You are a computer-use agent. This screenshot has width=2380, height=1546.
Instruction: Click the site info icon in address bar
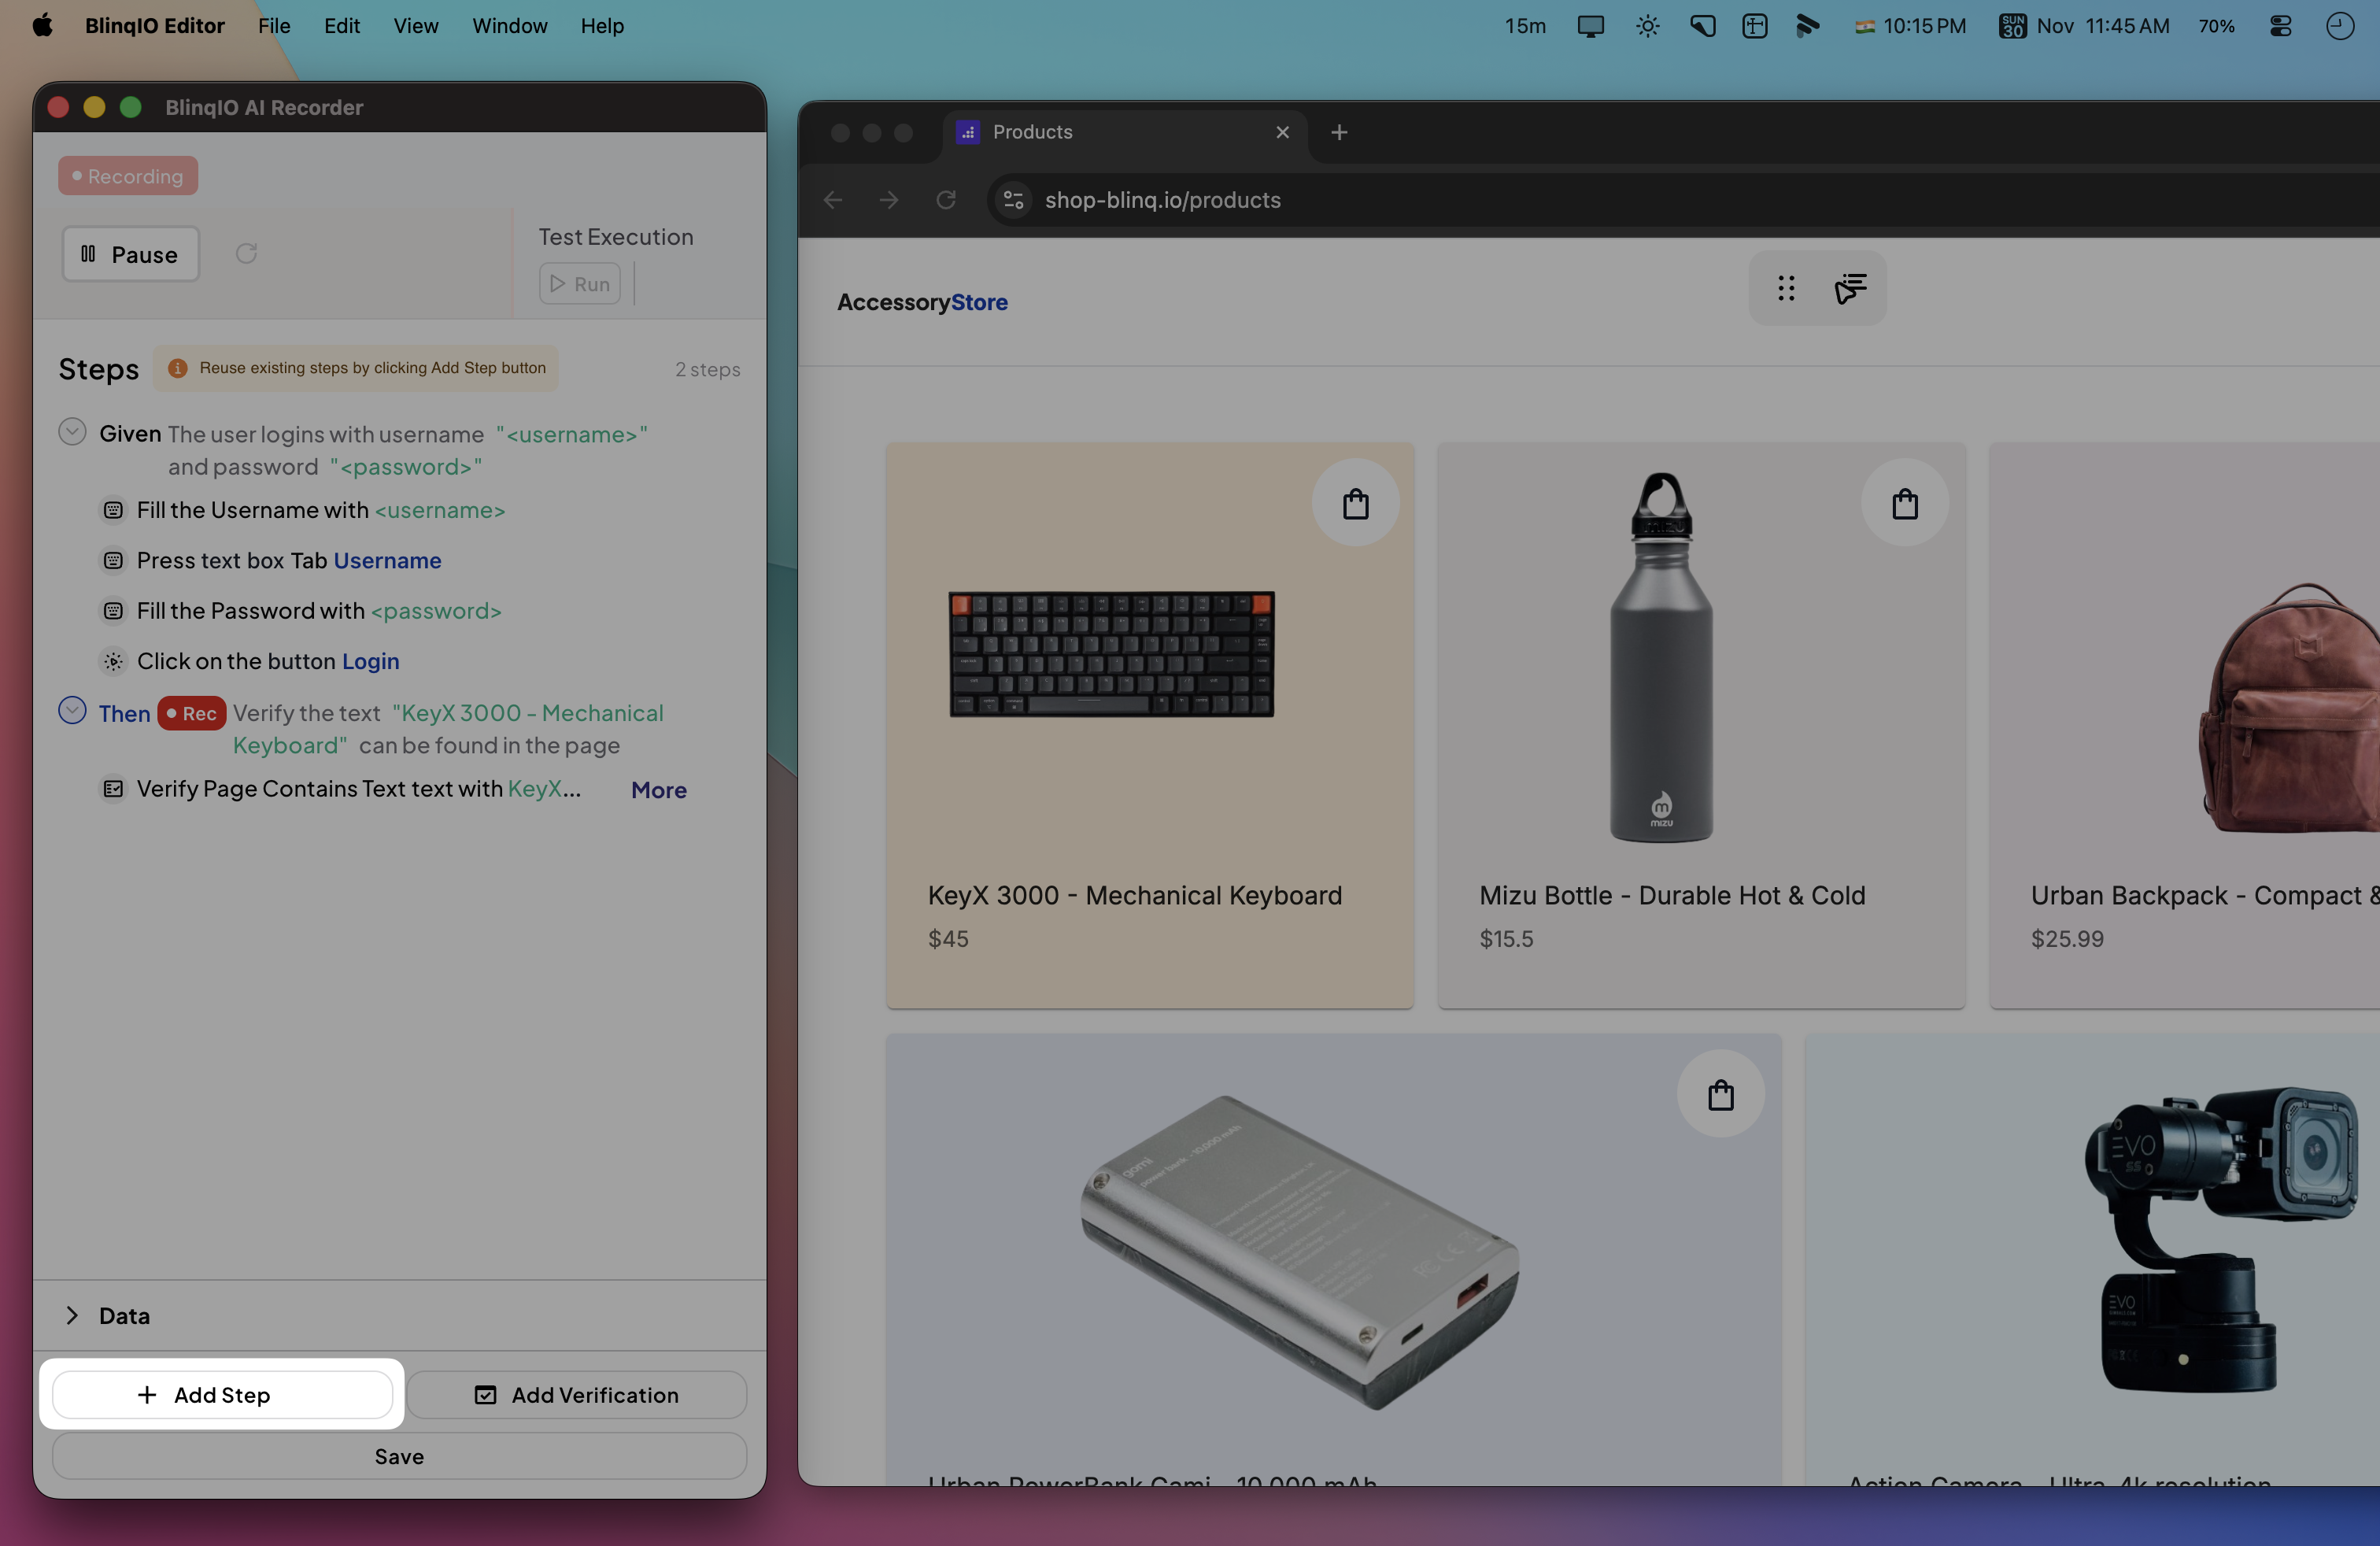(x=1013, y=200)
